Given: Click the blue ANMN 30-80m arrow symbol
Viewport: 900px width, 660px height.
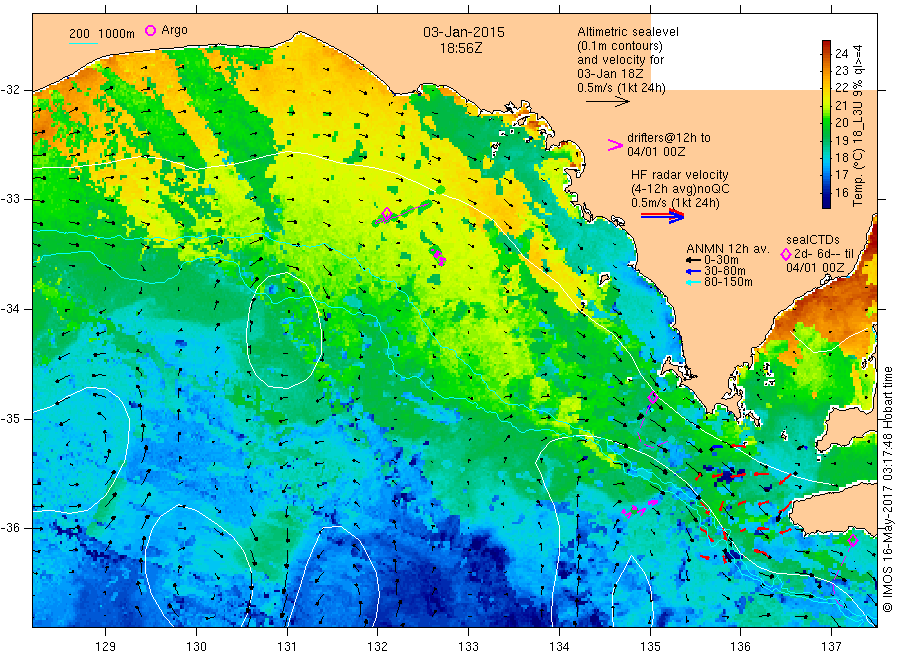Looking at the screenshot, I should coord(693,271).
